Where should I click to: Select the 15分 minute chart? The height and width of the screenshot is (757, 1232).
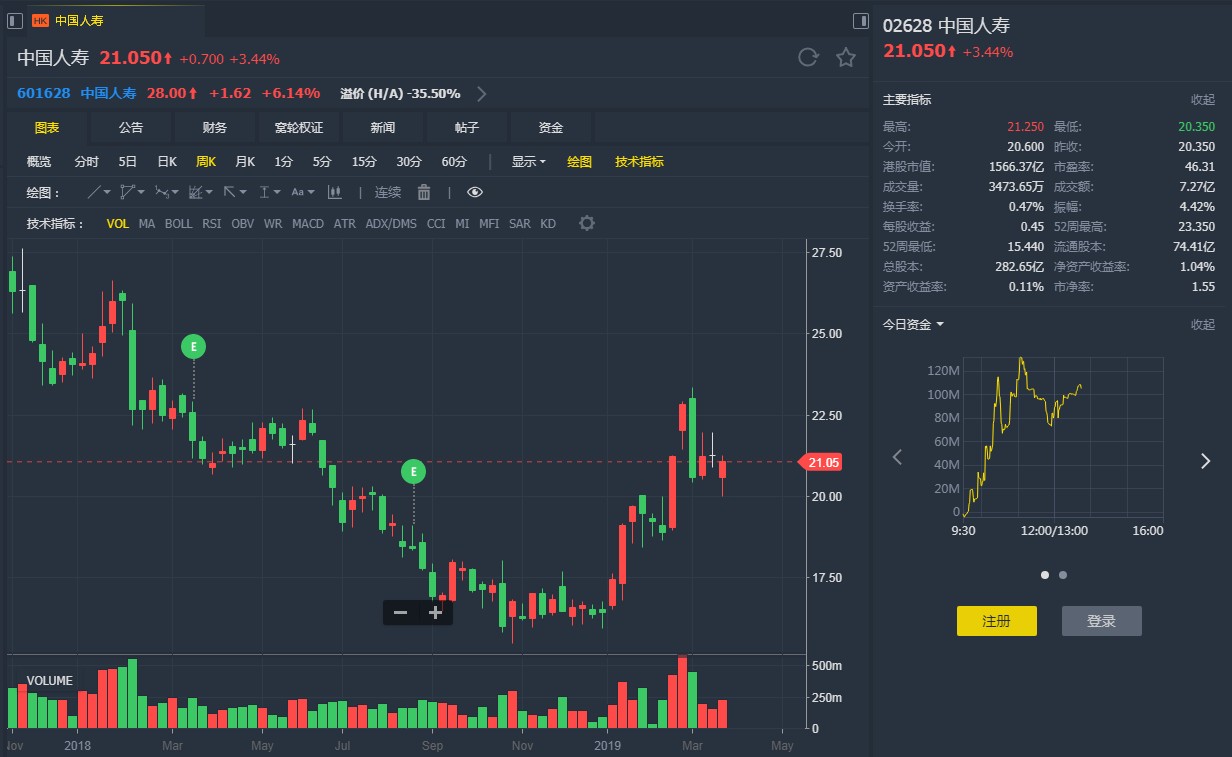tap(364, 162)
